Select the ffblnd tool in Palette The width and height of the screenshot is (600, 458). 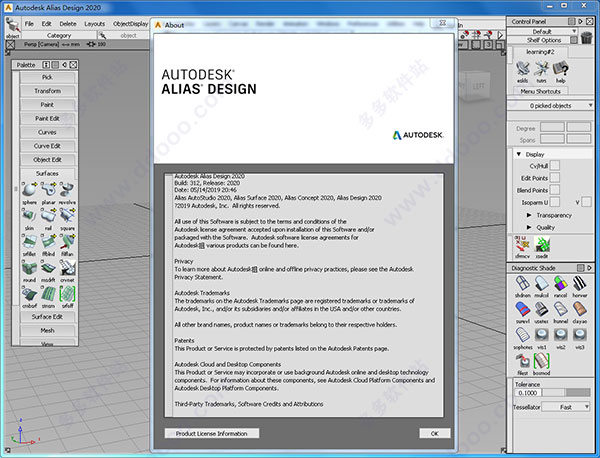point(49,241)
